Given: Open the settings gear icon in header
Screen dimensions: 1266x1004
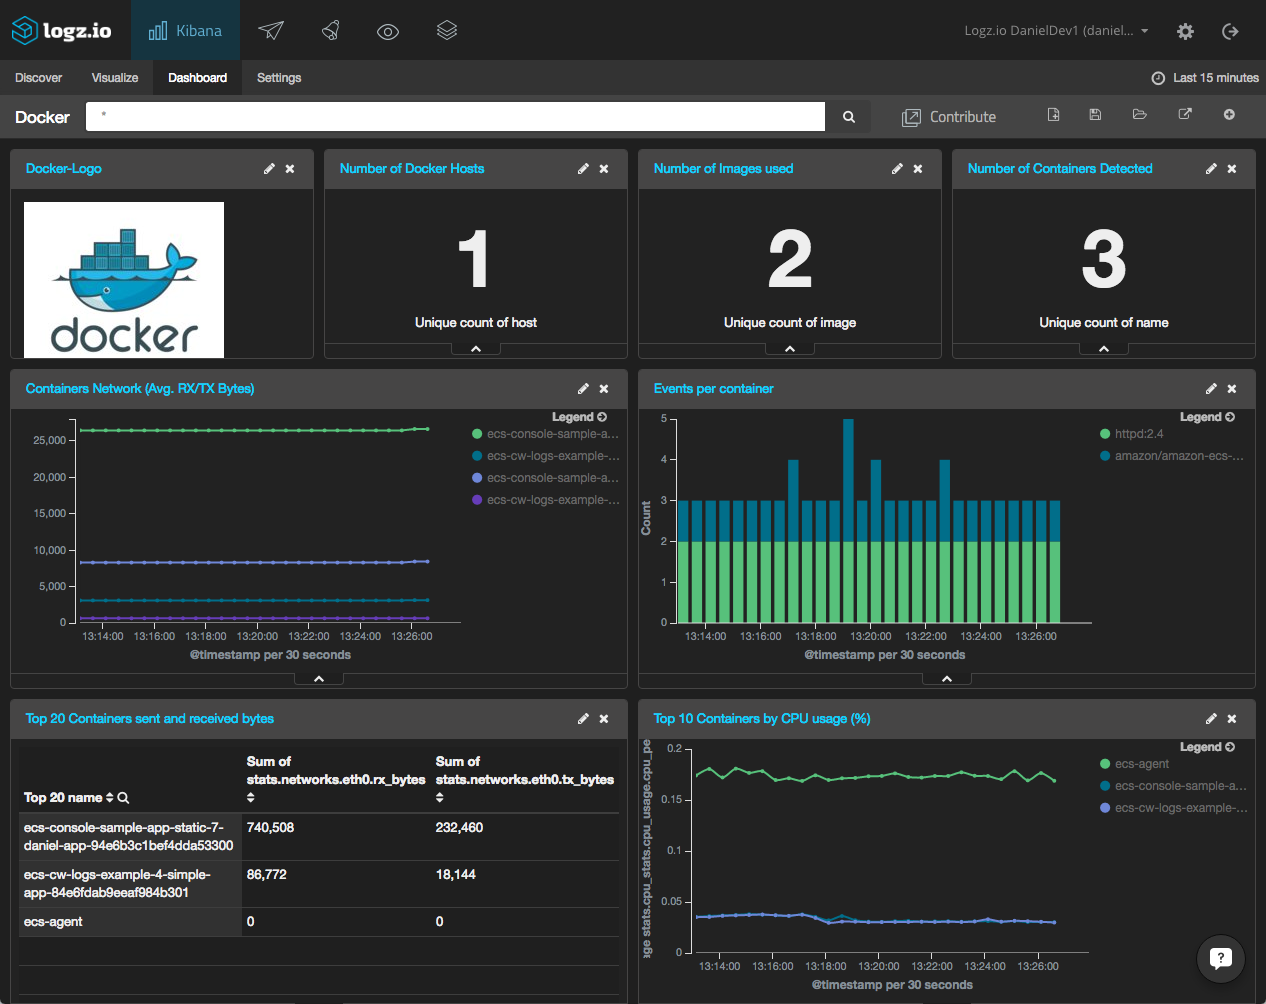Looking at the screenshot, I should 1185,32.
